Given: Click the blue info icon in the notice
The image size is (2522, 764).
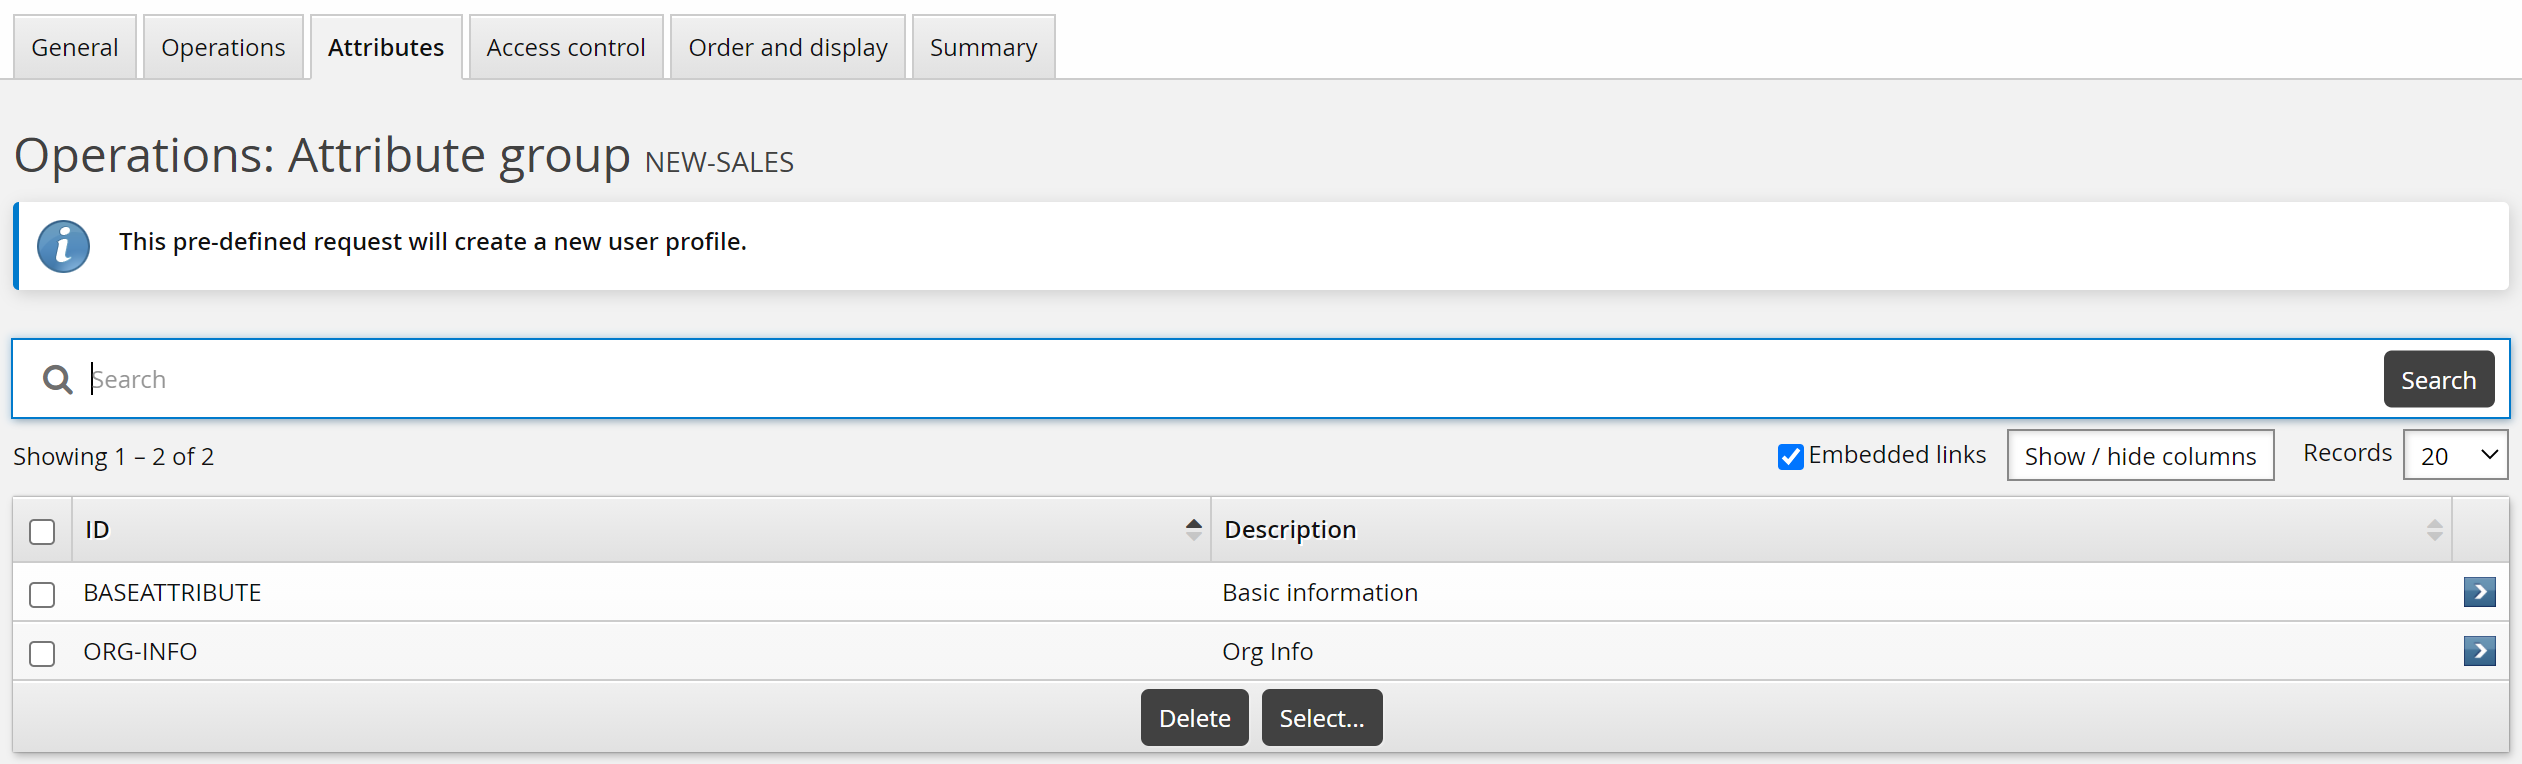Looking at the screenshot, I should click(x=63, y=246).
